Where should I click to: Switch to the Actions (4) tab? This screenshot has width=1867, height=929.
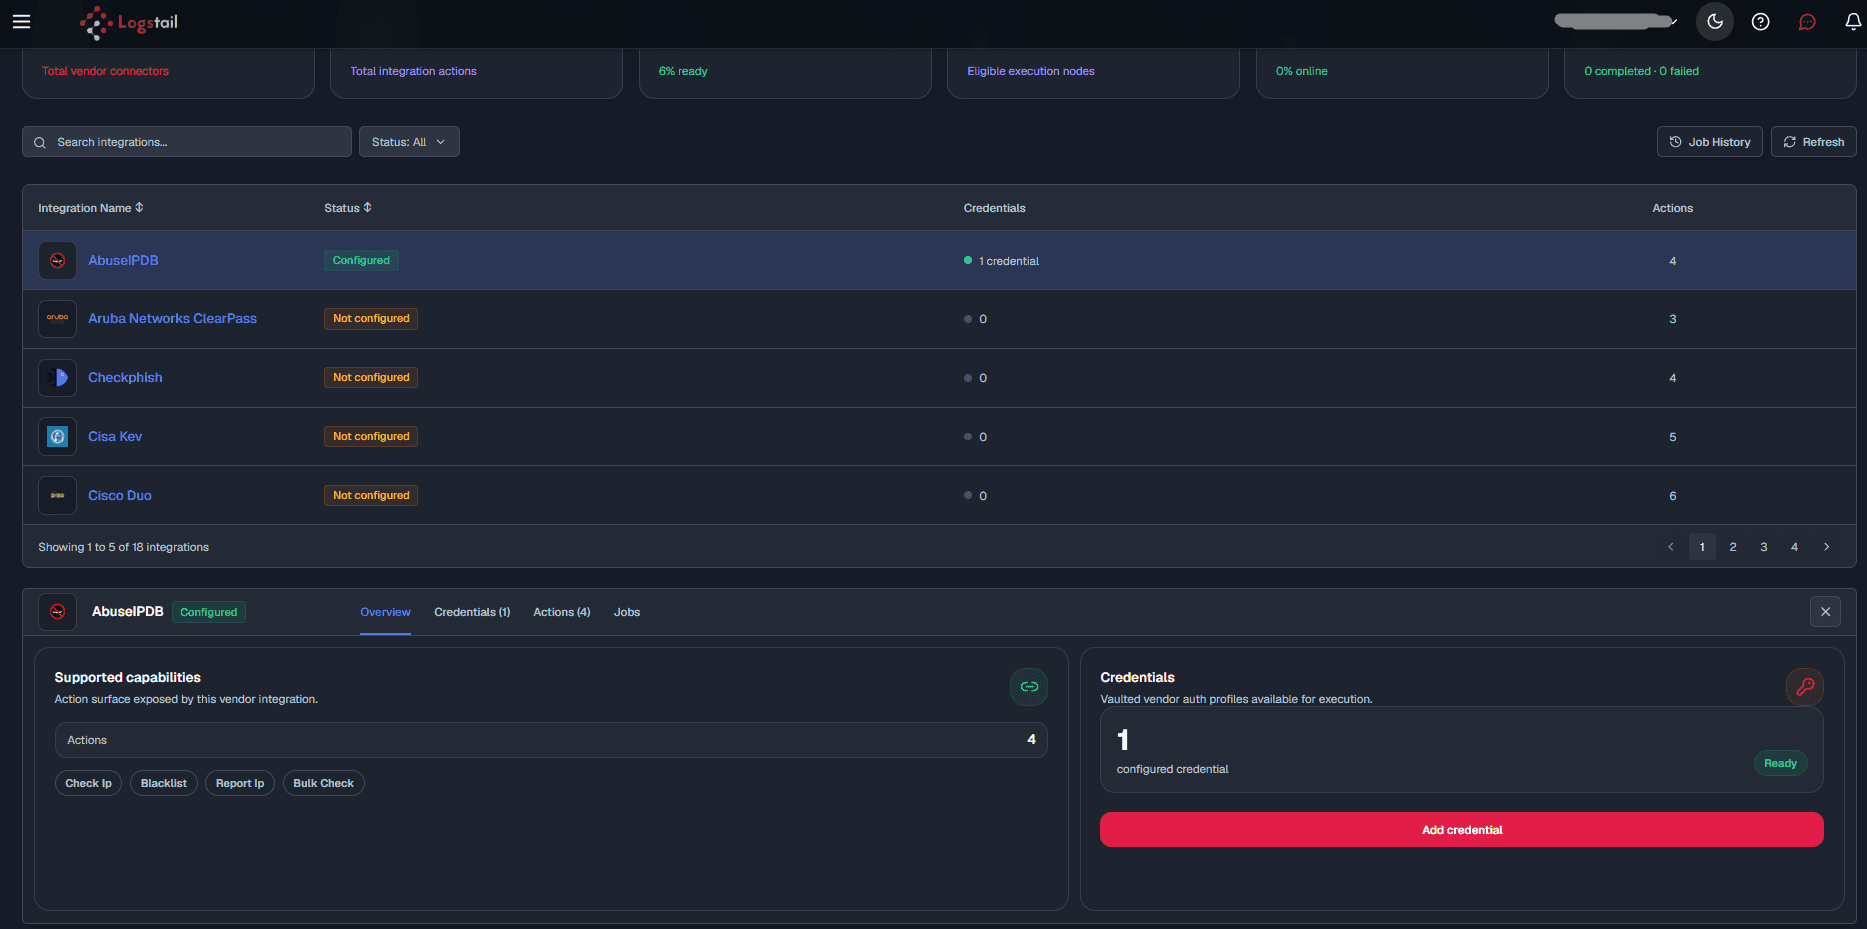point(562,612)
